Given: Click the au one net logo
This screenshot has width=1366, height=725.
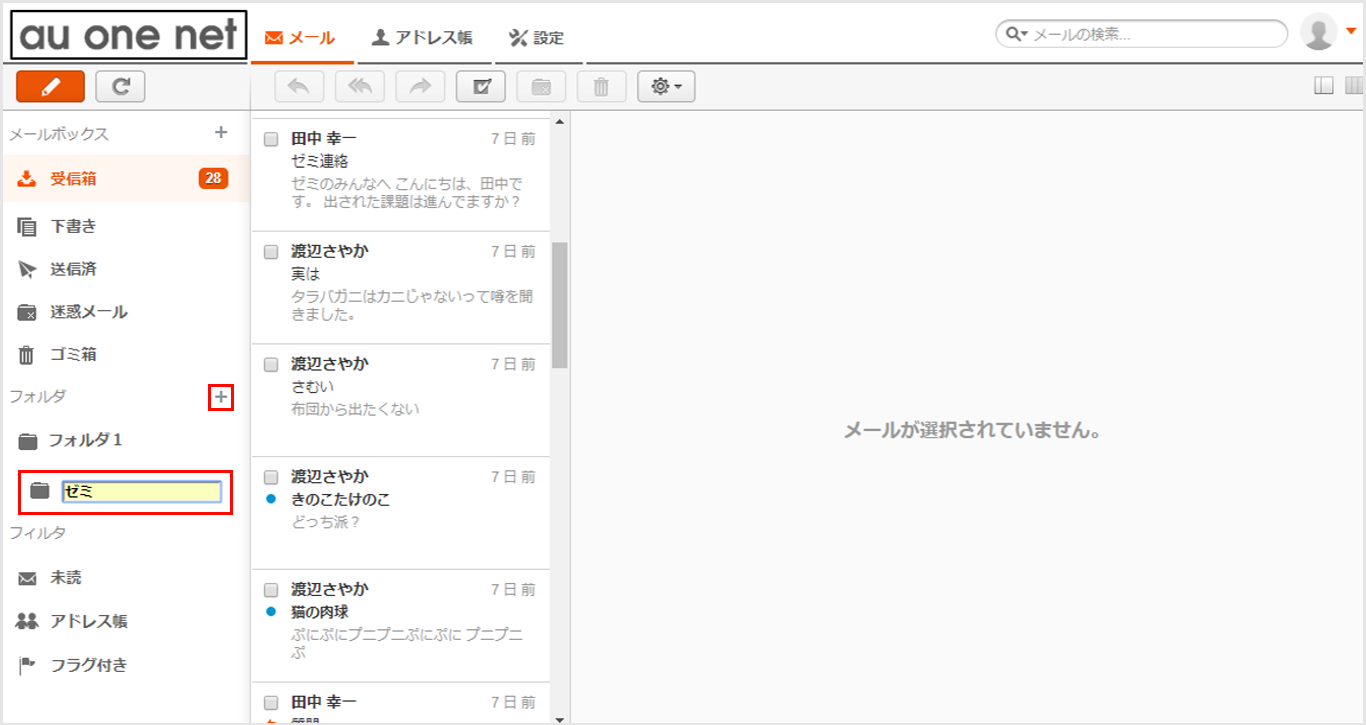Looking at the screenshot, I should [129, 35].
